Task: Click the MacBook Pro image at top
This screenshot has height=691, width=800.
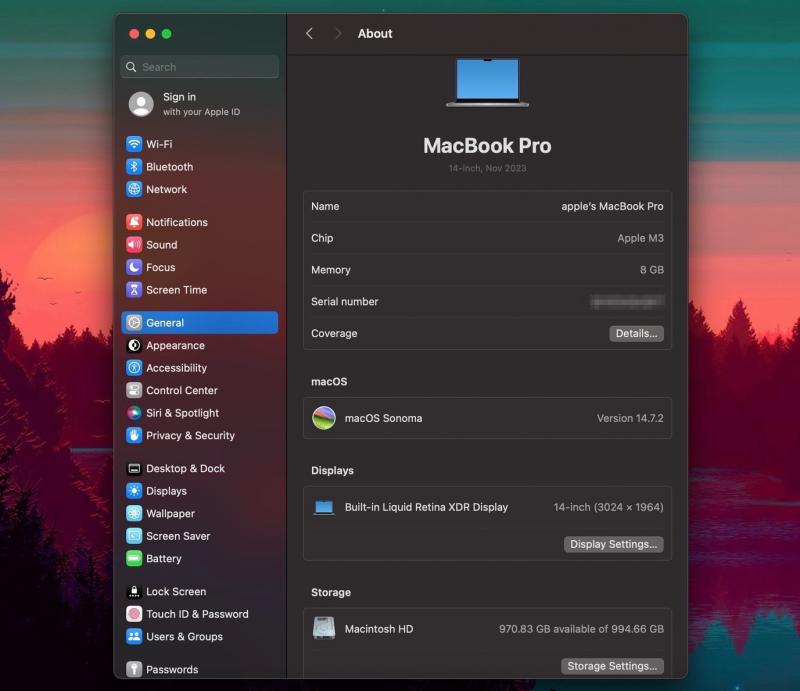Action: tap(487, 82)
